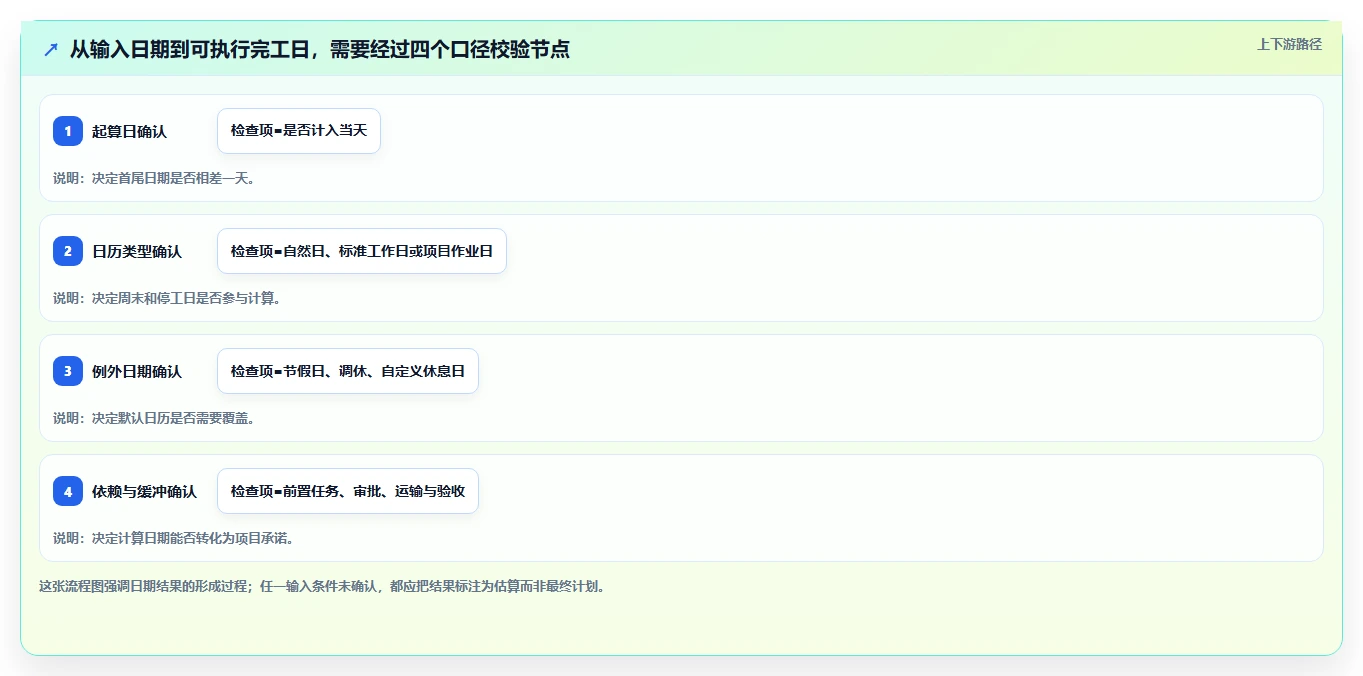Click the step 2 number badge

click(68, 251)
